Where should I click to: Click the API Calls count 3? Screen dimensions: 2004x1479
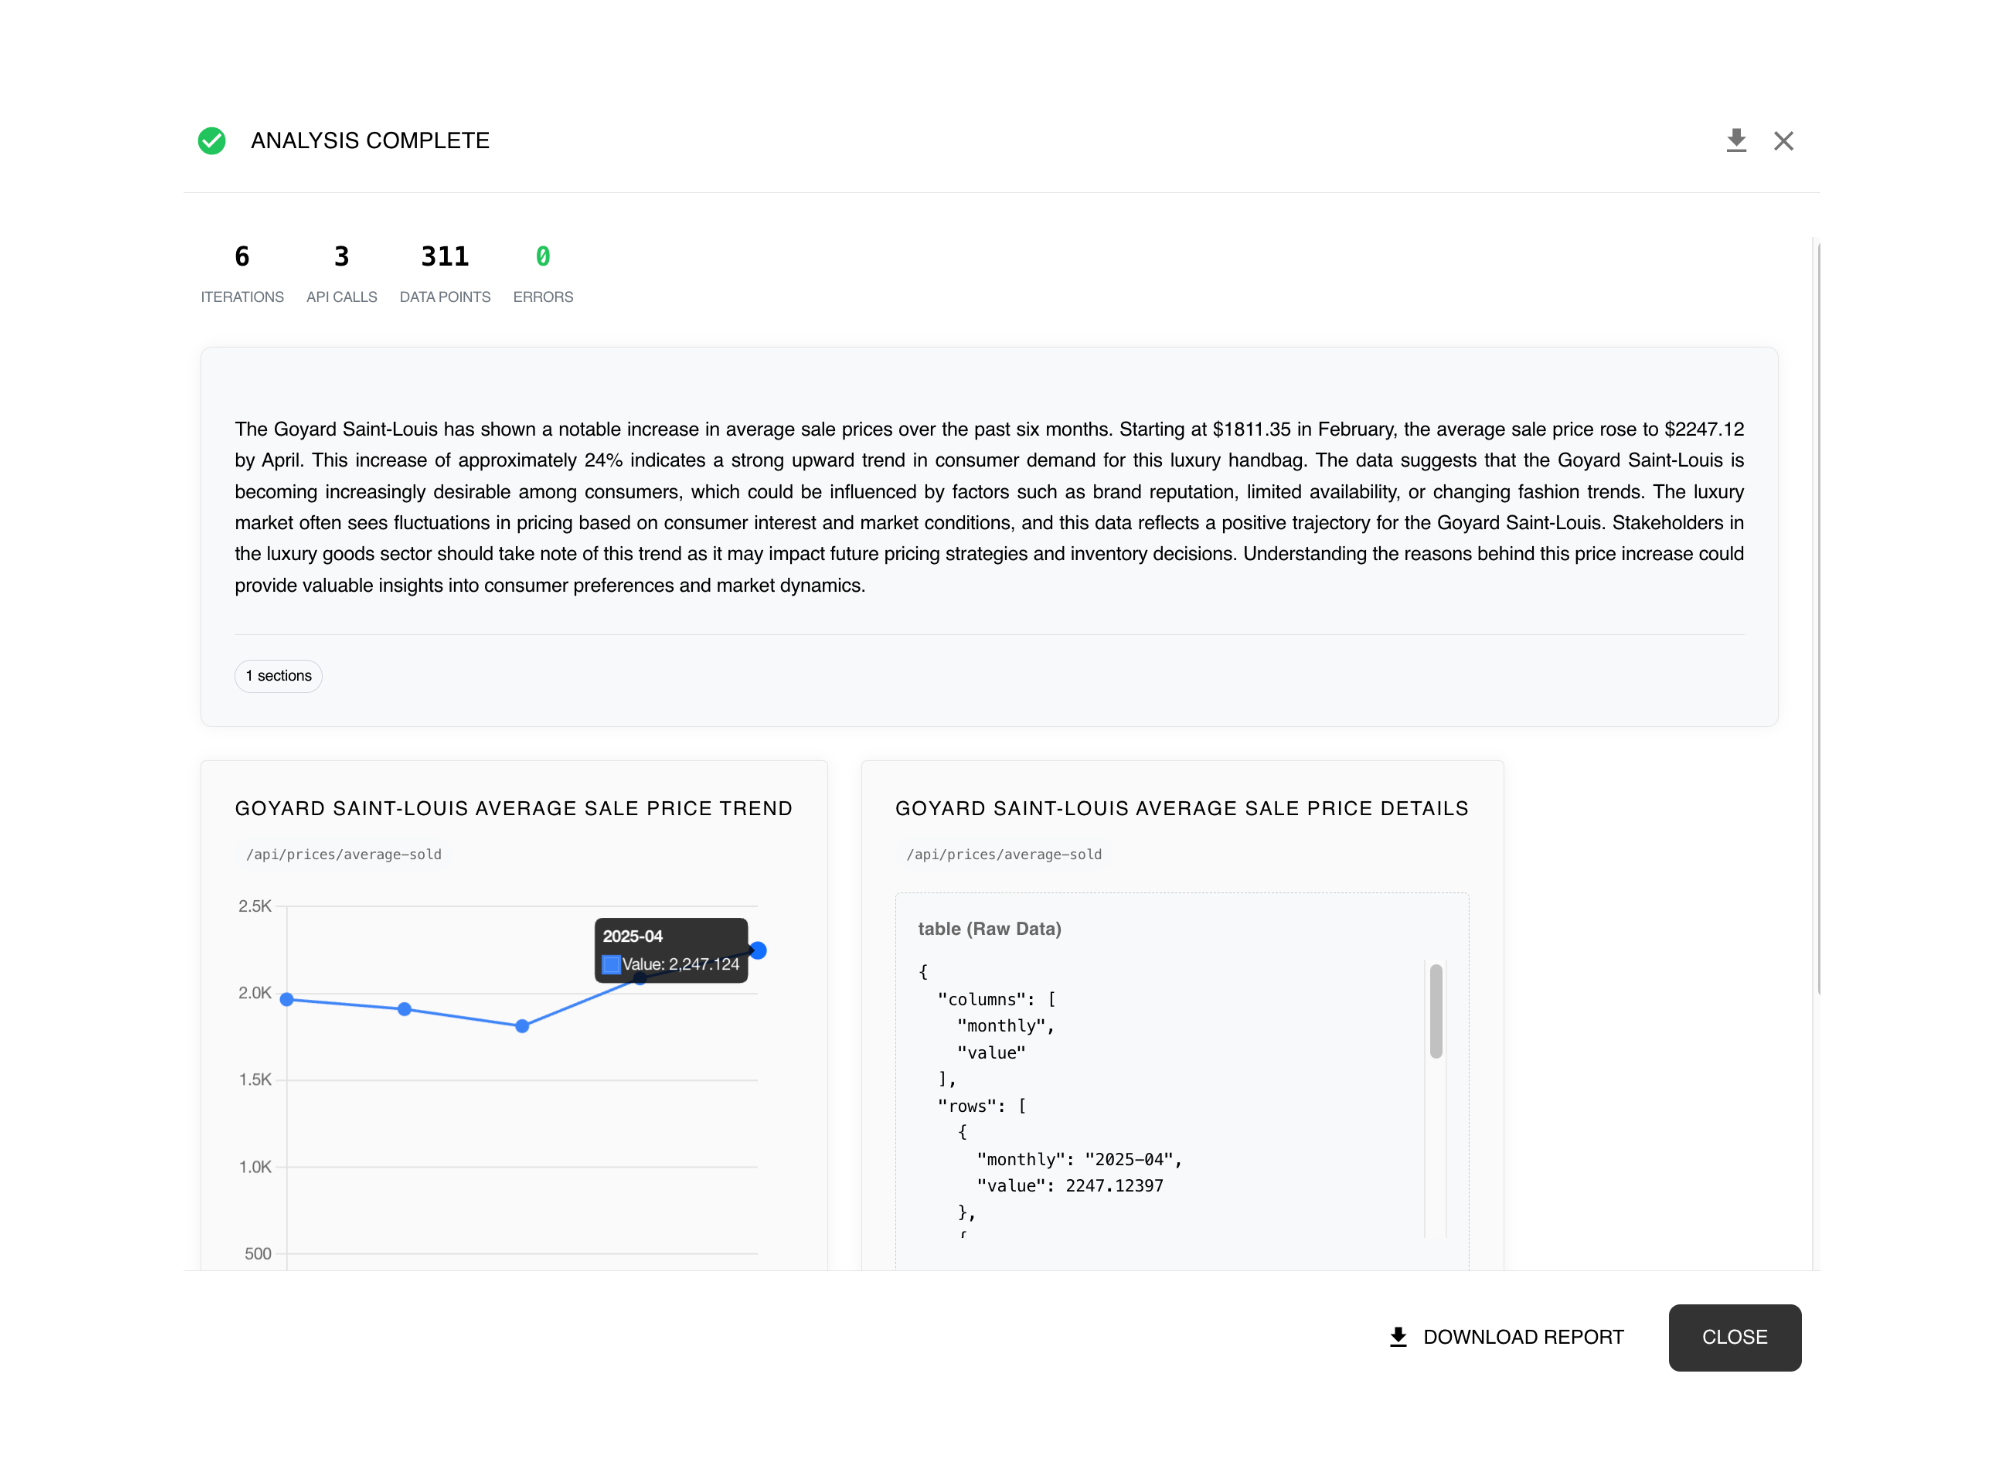(341, 257)
